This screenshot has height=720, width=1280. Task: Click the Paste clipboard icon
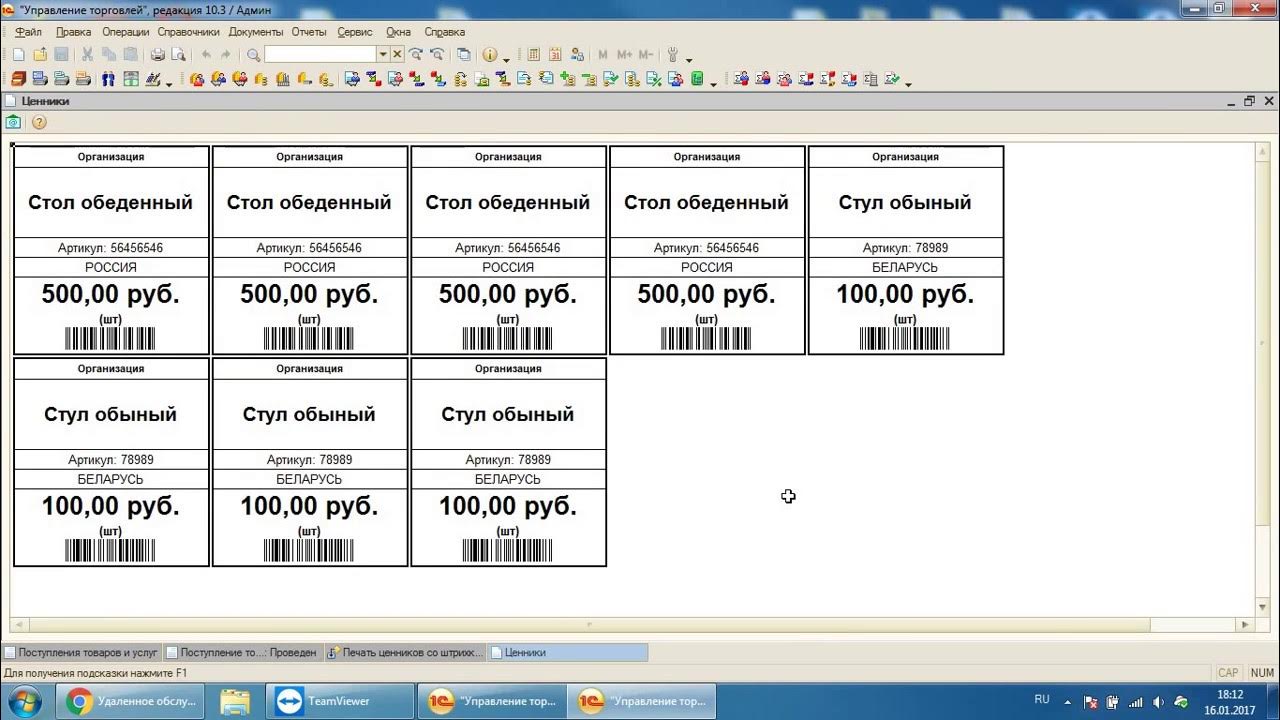(130, 54)
